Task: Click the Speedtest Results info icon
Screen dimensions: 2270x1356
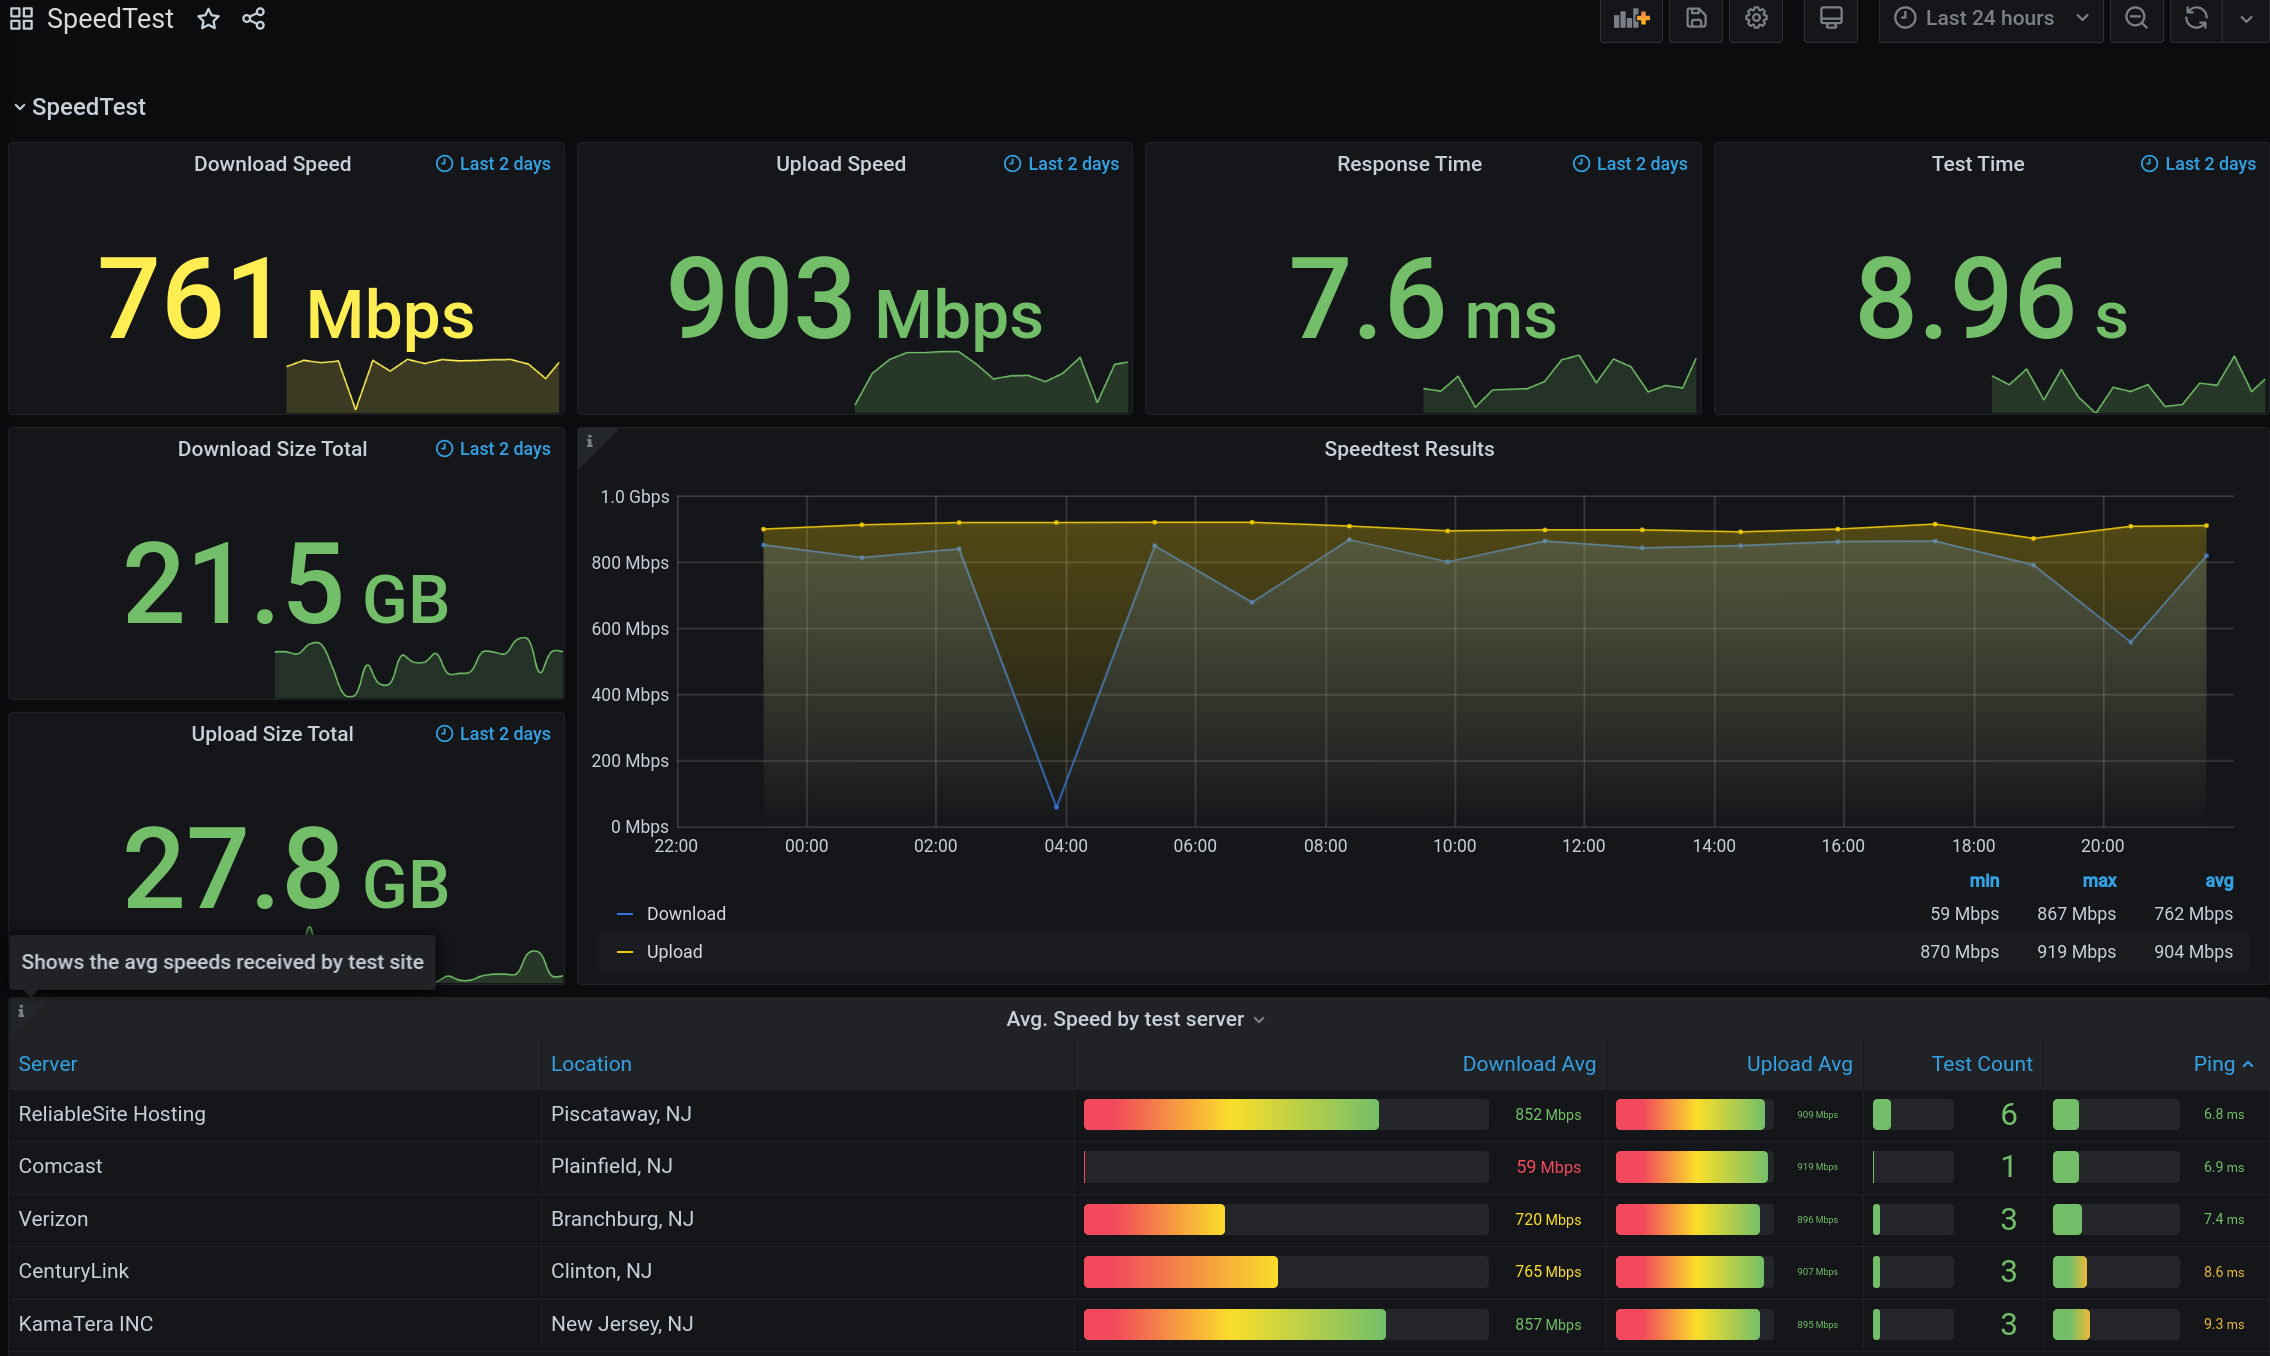Action: pos(589,441)
